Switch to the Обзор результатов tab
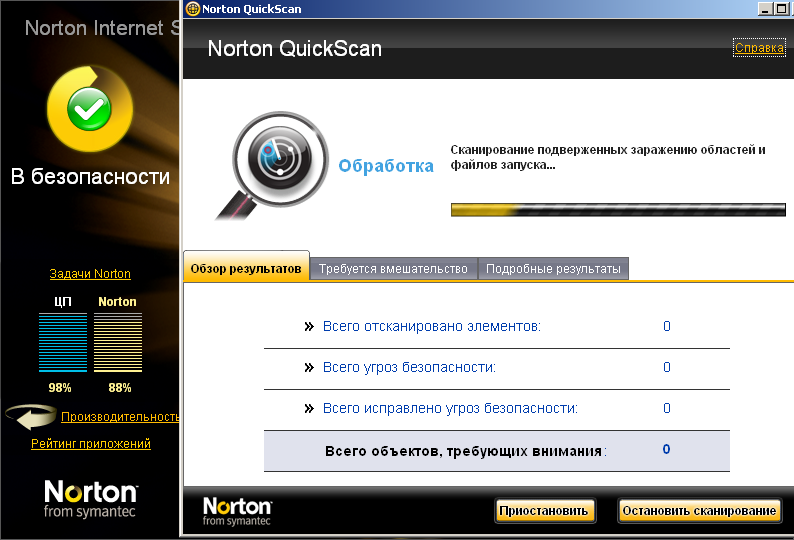Image resolution: width=794 pixels, height=540 pixels. click(246, 266)
